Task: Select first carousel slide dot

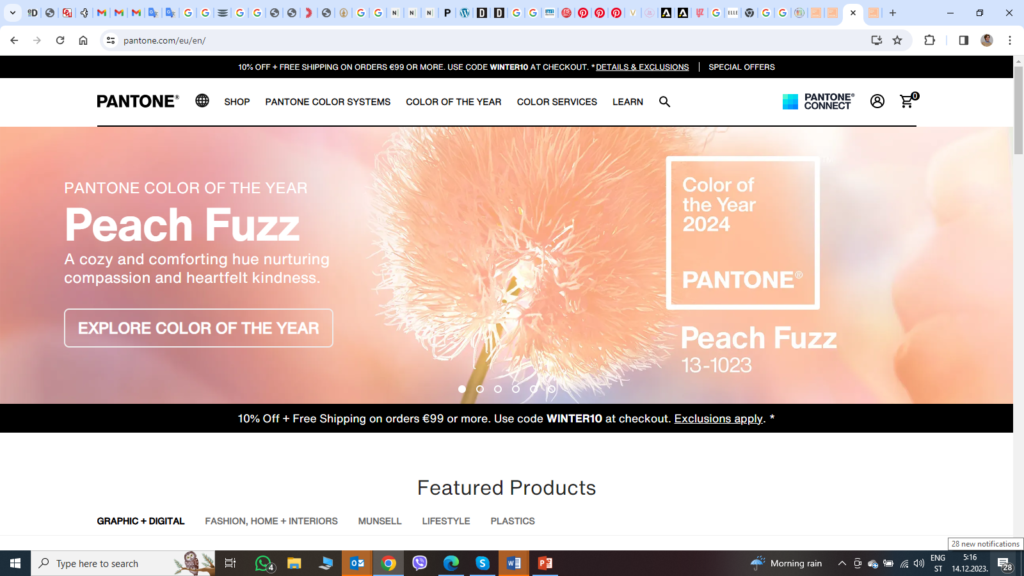Action: tap(462, 389)
